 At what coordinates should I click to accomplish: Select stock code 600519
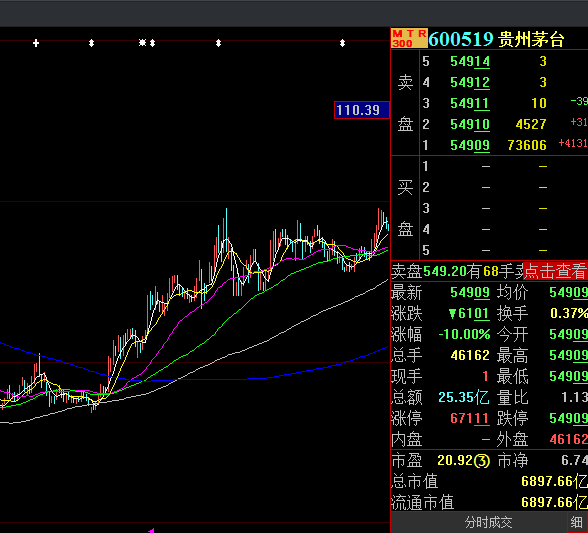(461, 39)
